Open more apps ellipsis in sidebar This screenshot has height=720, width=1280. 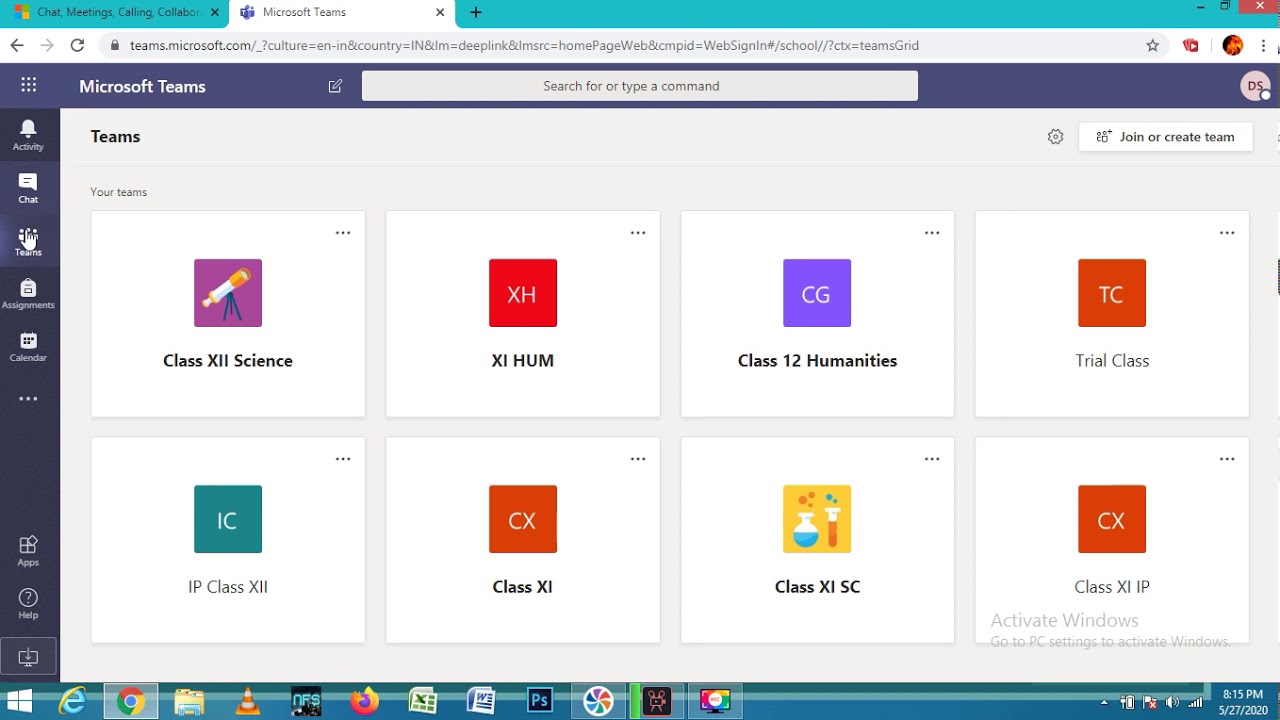coord(28,399)
